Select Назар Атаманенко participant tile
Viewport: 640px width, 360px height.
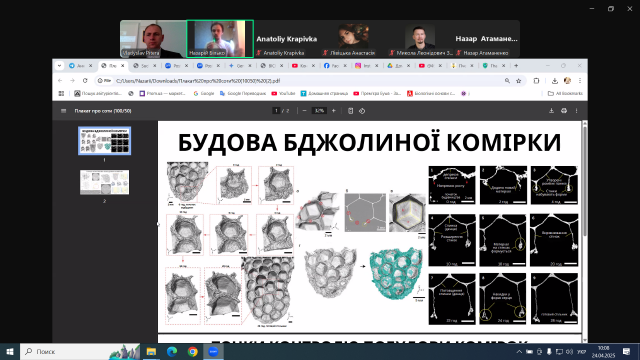[x=487, y=39]
